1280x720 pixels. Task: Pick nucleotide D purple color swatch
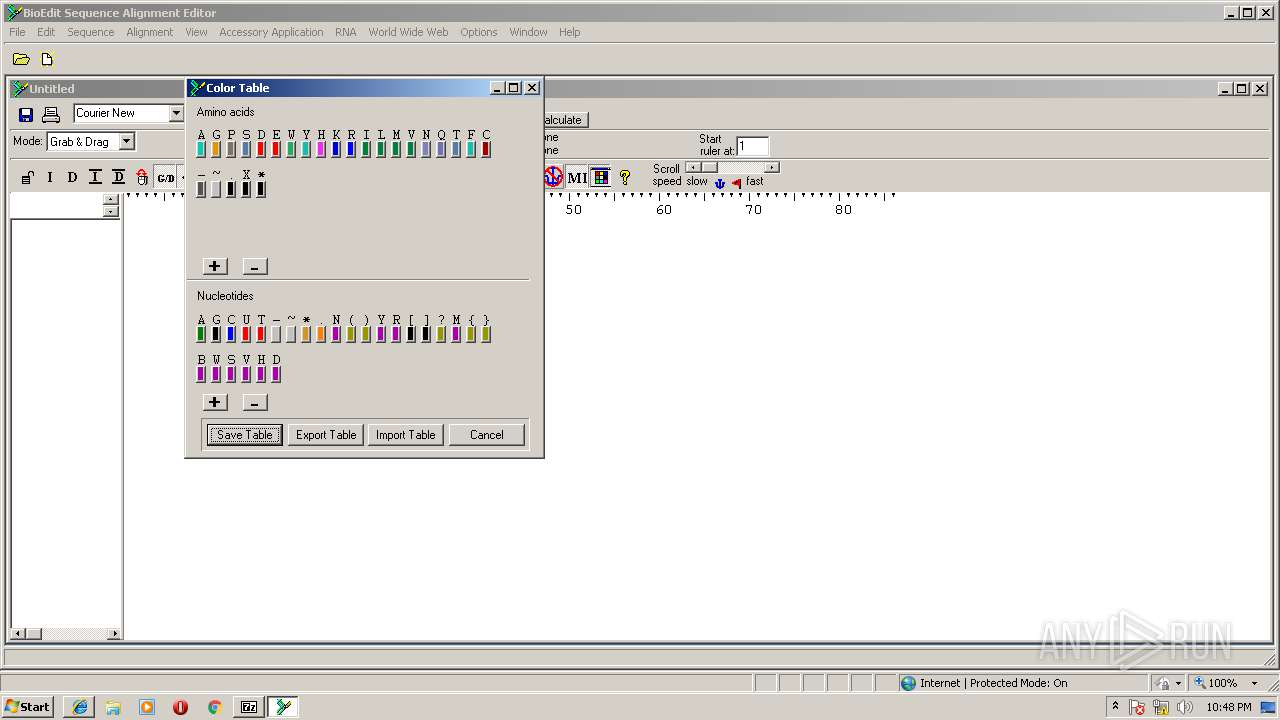pyautogui.click(x=276, y=373)
